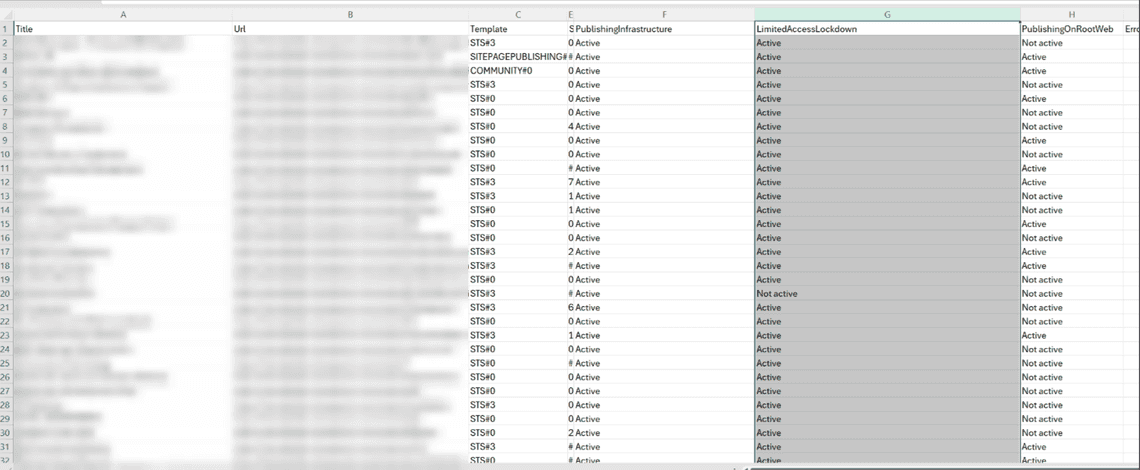Select column G header

[x=887, y=15]
